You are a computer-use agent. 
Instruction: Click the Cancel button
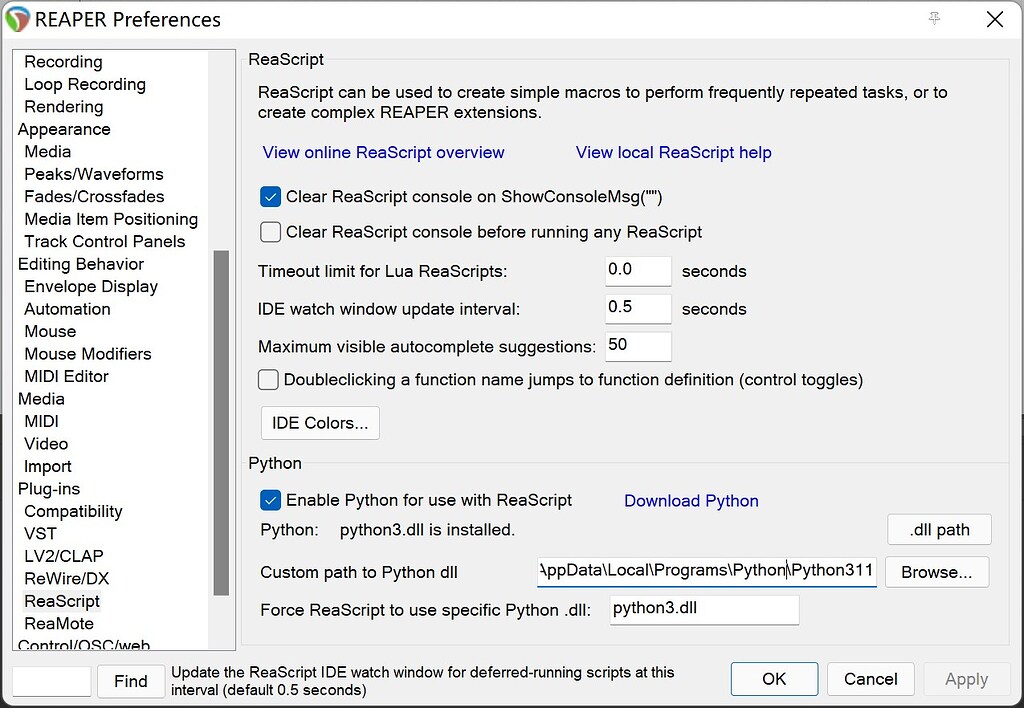(871, 679)
